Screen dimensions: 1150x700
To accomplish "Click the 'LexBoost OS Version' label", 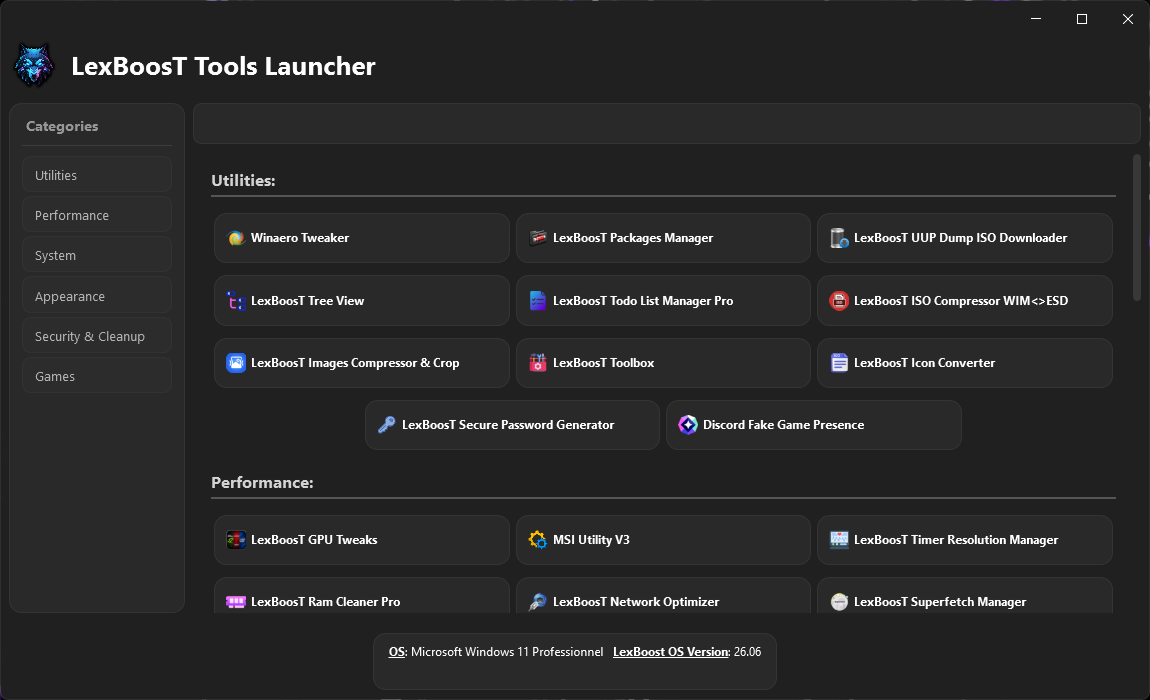I will click(671, 652).
